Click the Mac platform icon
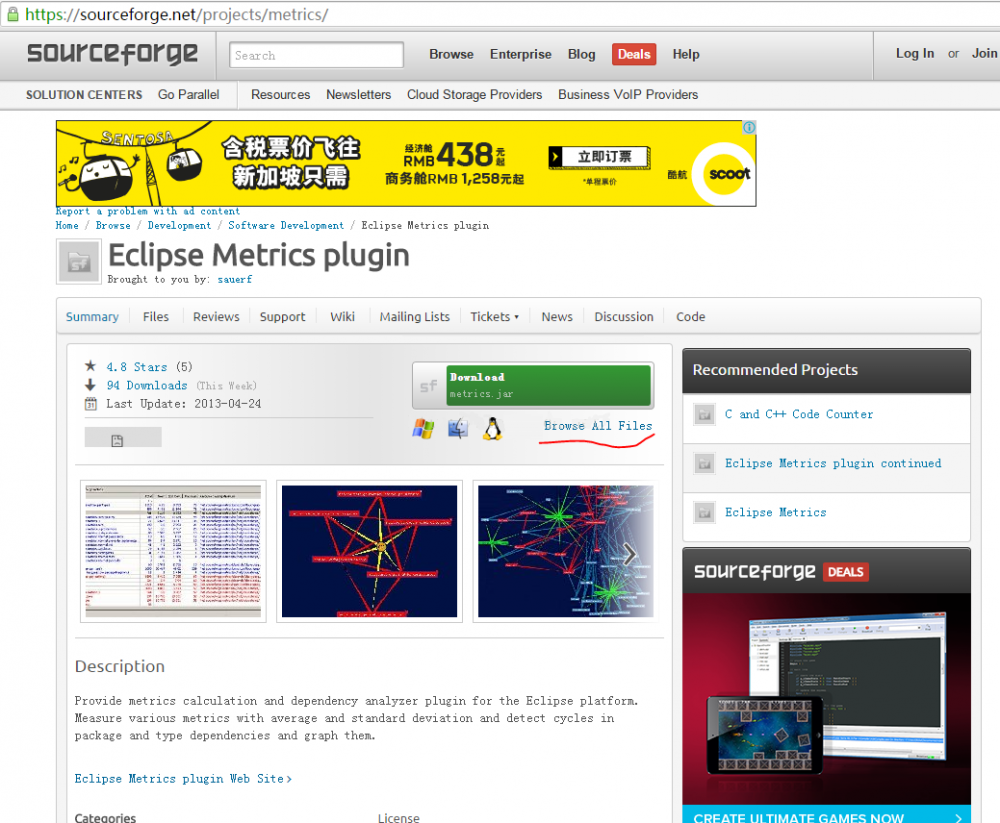1000x823 pixels. point(458,429)
